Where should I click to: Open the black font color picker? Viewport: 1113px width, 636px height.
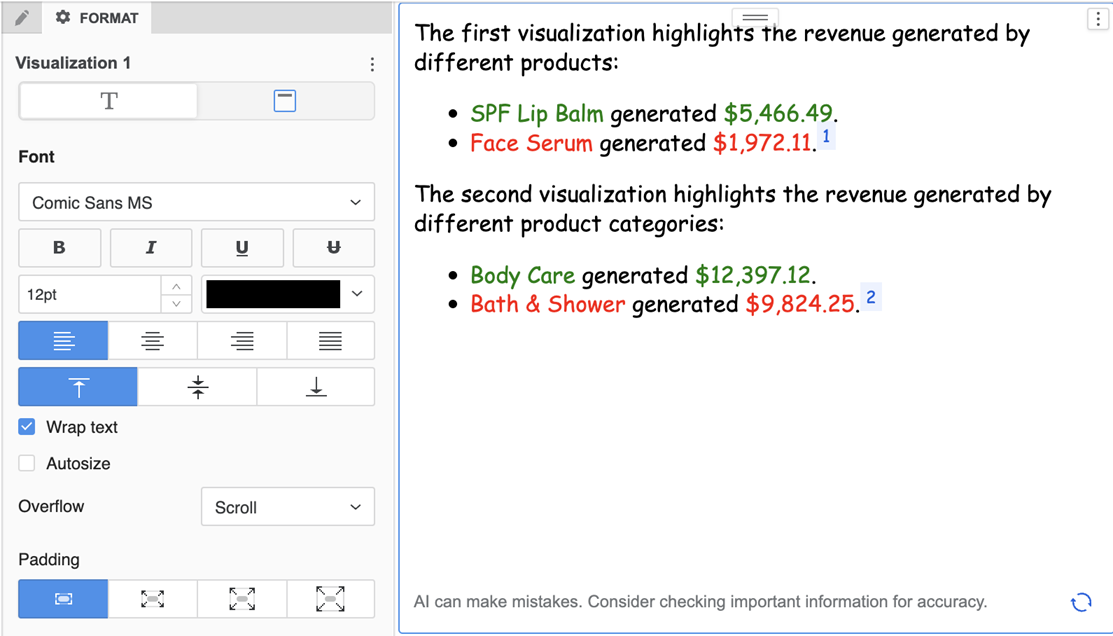click(x=287, y=294)
